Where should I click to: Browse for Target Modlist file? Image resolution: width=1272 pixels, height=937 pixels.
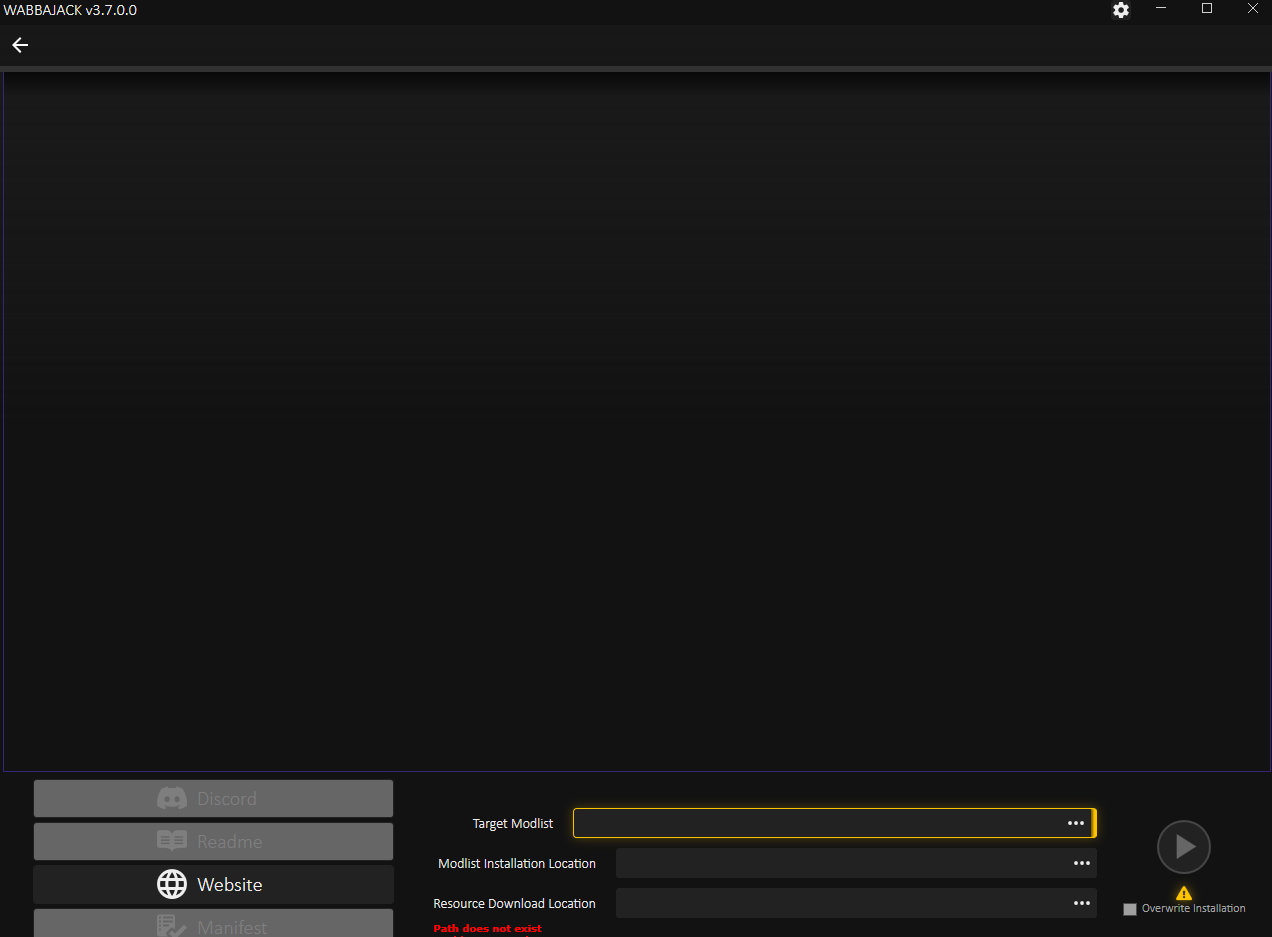[1076, 823]
